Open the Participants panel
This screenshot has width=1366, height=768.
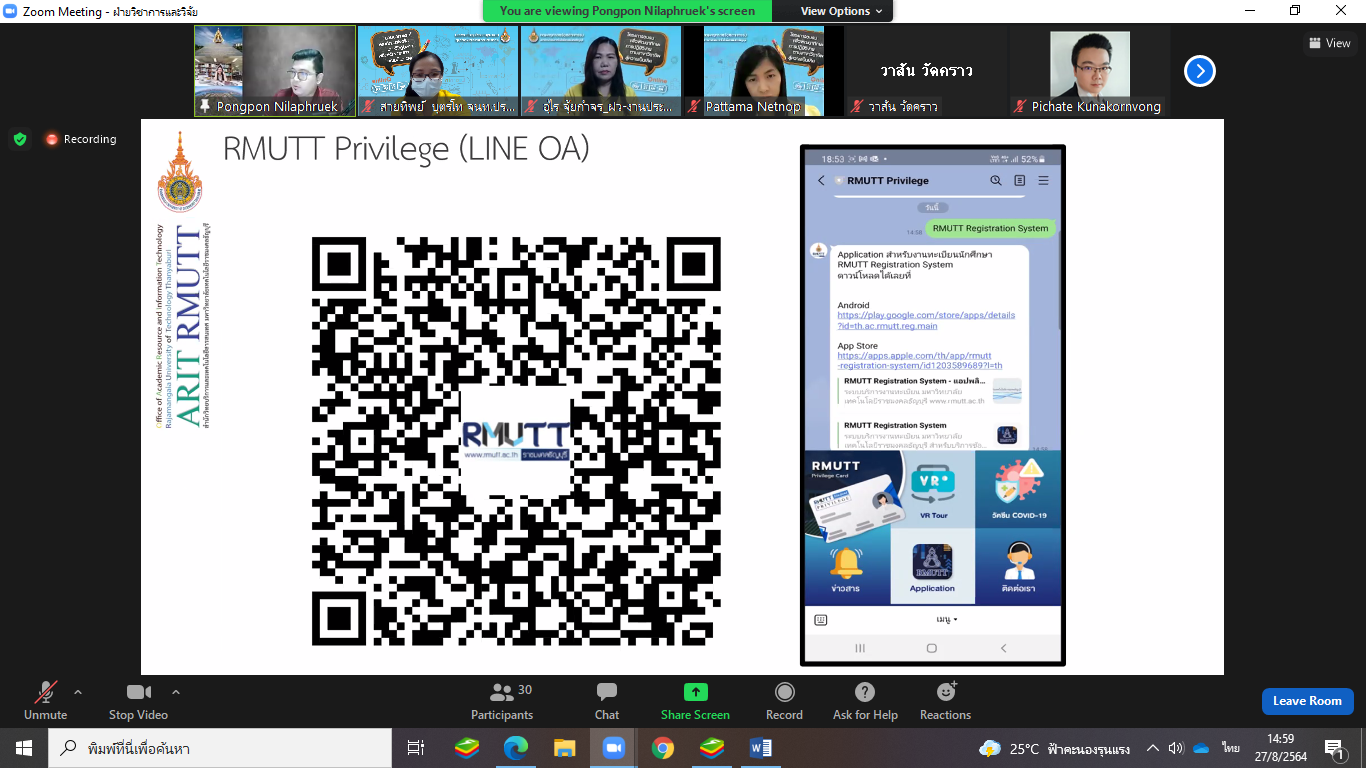pyautogui.click(x=502, y=700)
